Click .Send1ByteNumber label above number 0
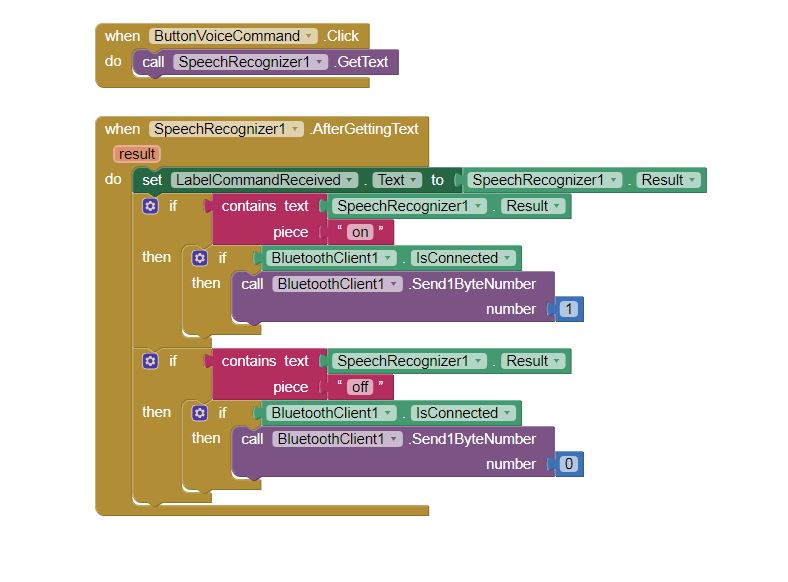Image resolution: width=788 pixels, height=582 pixels. click(472, 439)
